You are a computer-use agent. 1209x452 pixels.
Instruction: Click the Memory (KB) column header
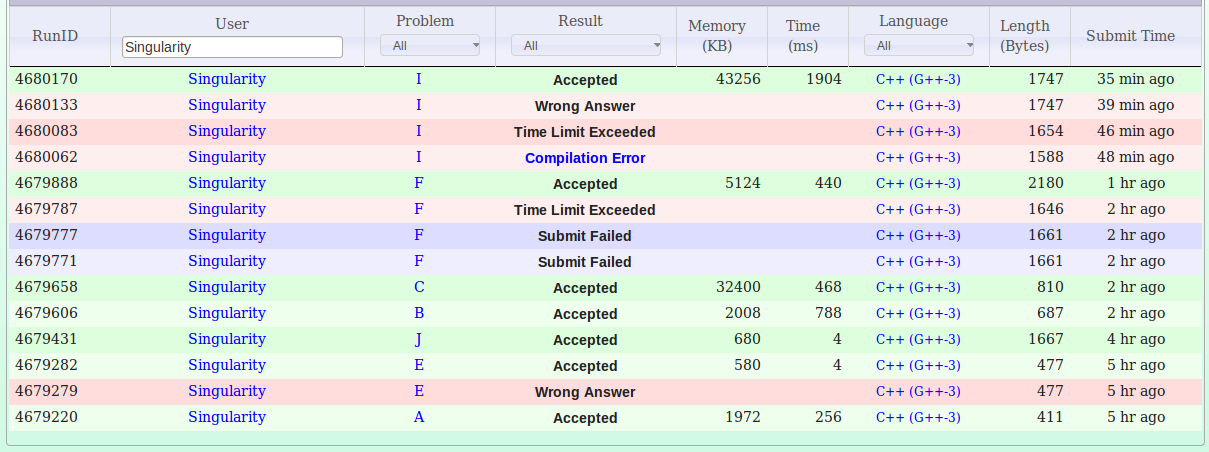click(x=717, y=36)
